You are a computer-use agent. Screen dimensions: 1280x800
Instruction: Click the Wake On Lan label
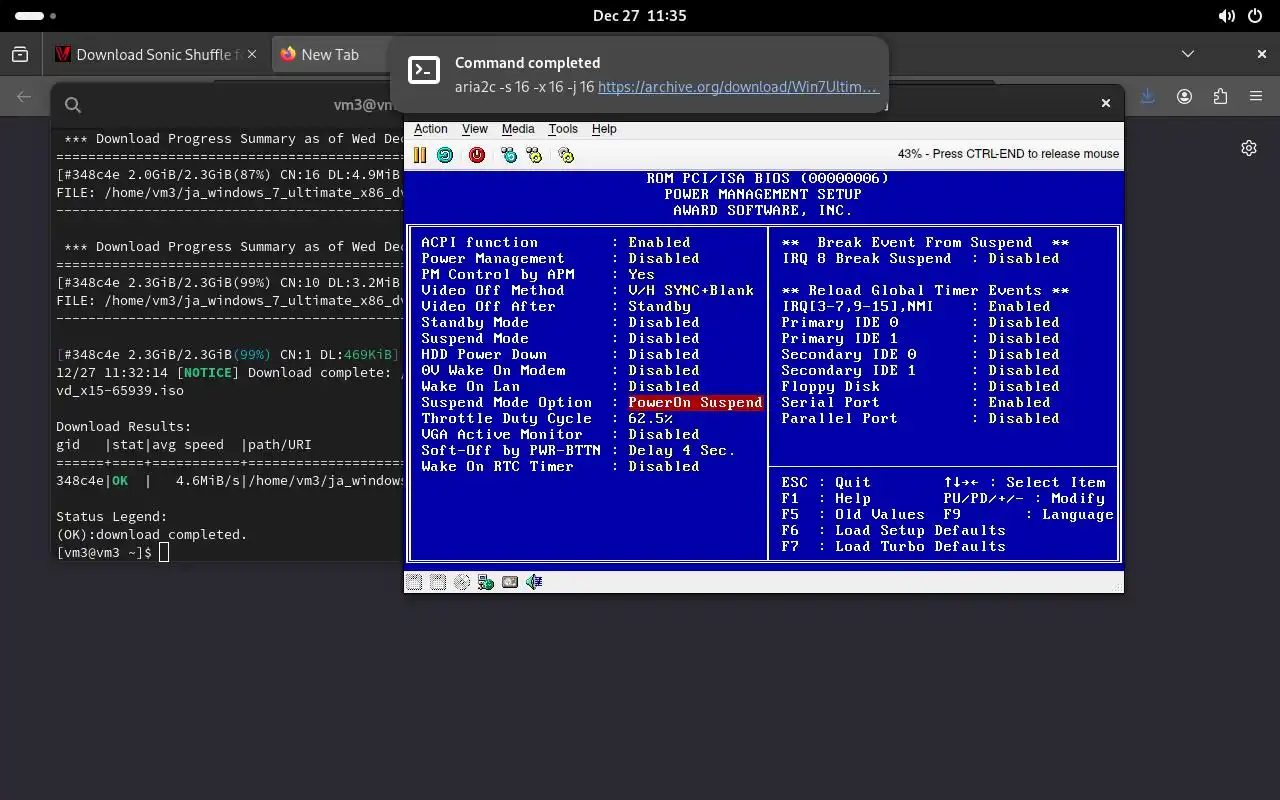[x=470, y=387]
